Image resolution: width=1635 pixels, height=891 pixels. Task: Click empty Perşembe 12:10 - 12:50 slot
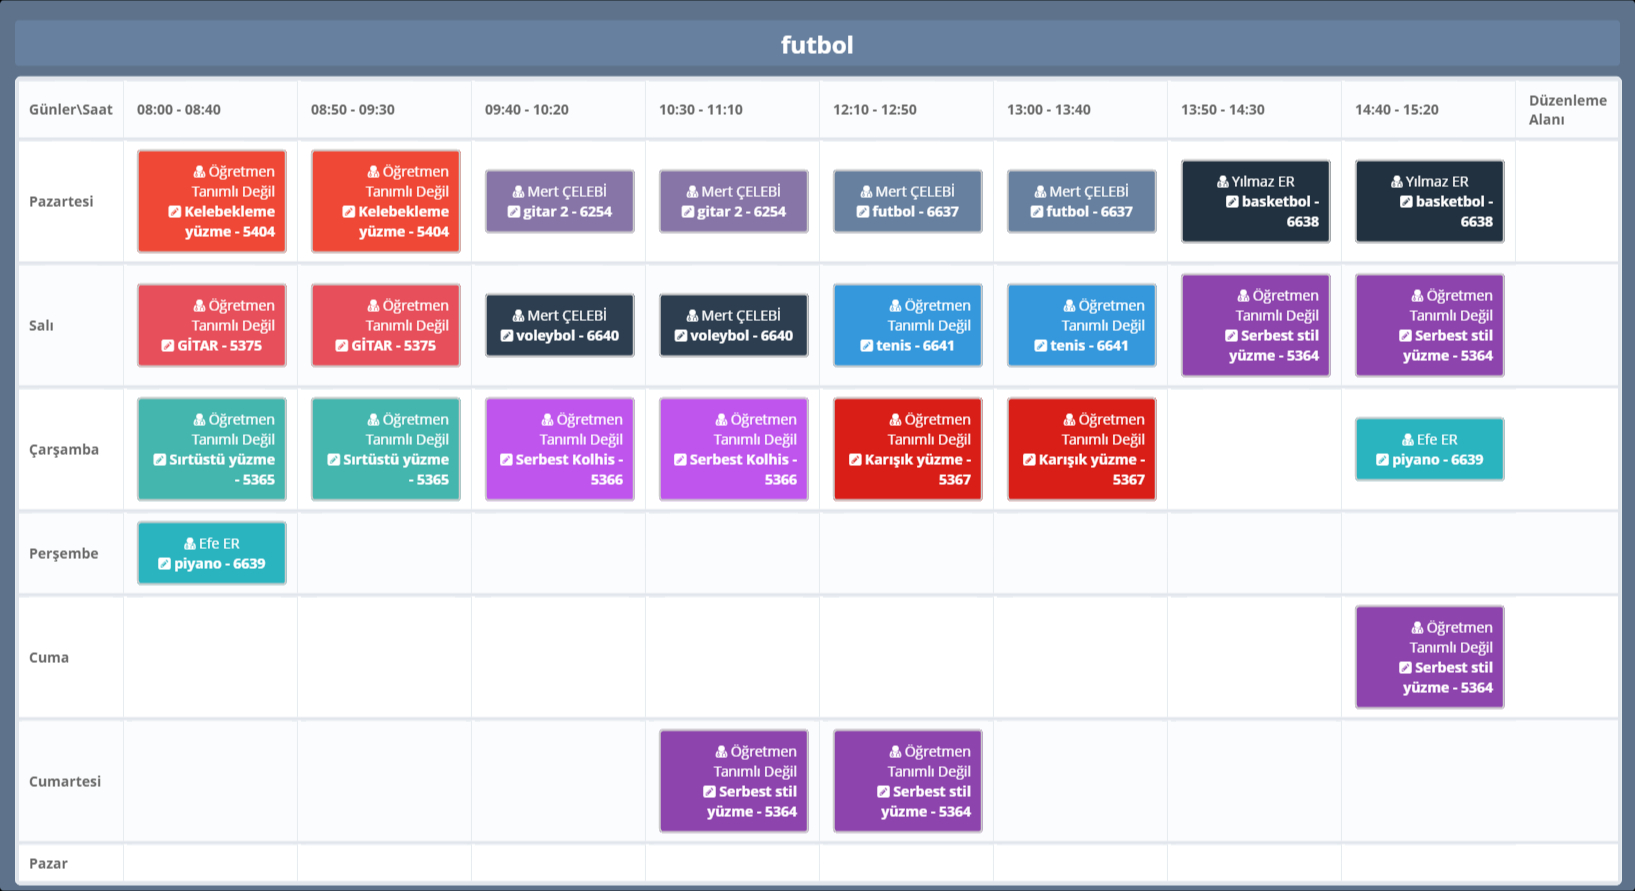[x=906, y=553]
